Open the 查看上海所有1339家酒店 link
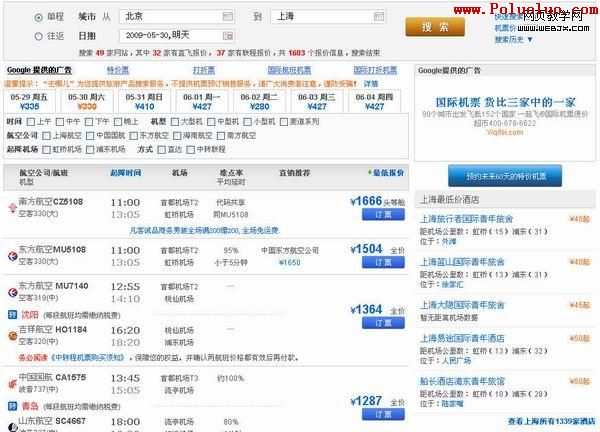Image resolution: width=600 pixels, height=432 pixels. (x=551, y=421)
